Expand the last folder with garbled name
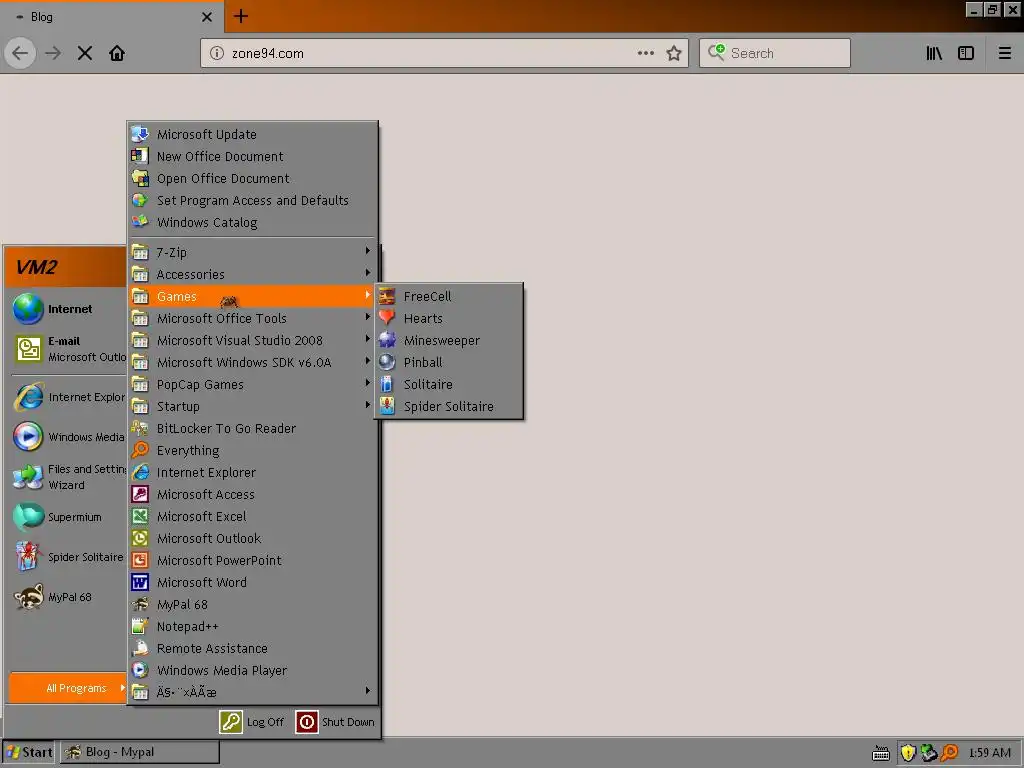The width and height of the screenshot is (1024, 768). tap(252, 692)
